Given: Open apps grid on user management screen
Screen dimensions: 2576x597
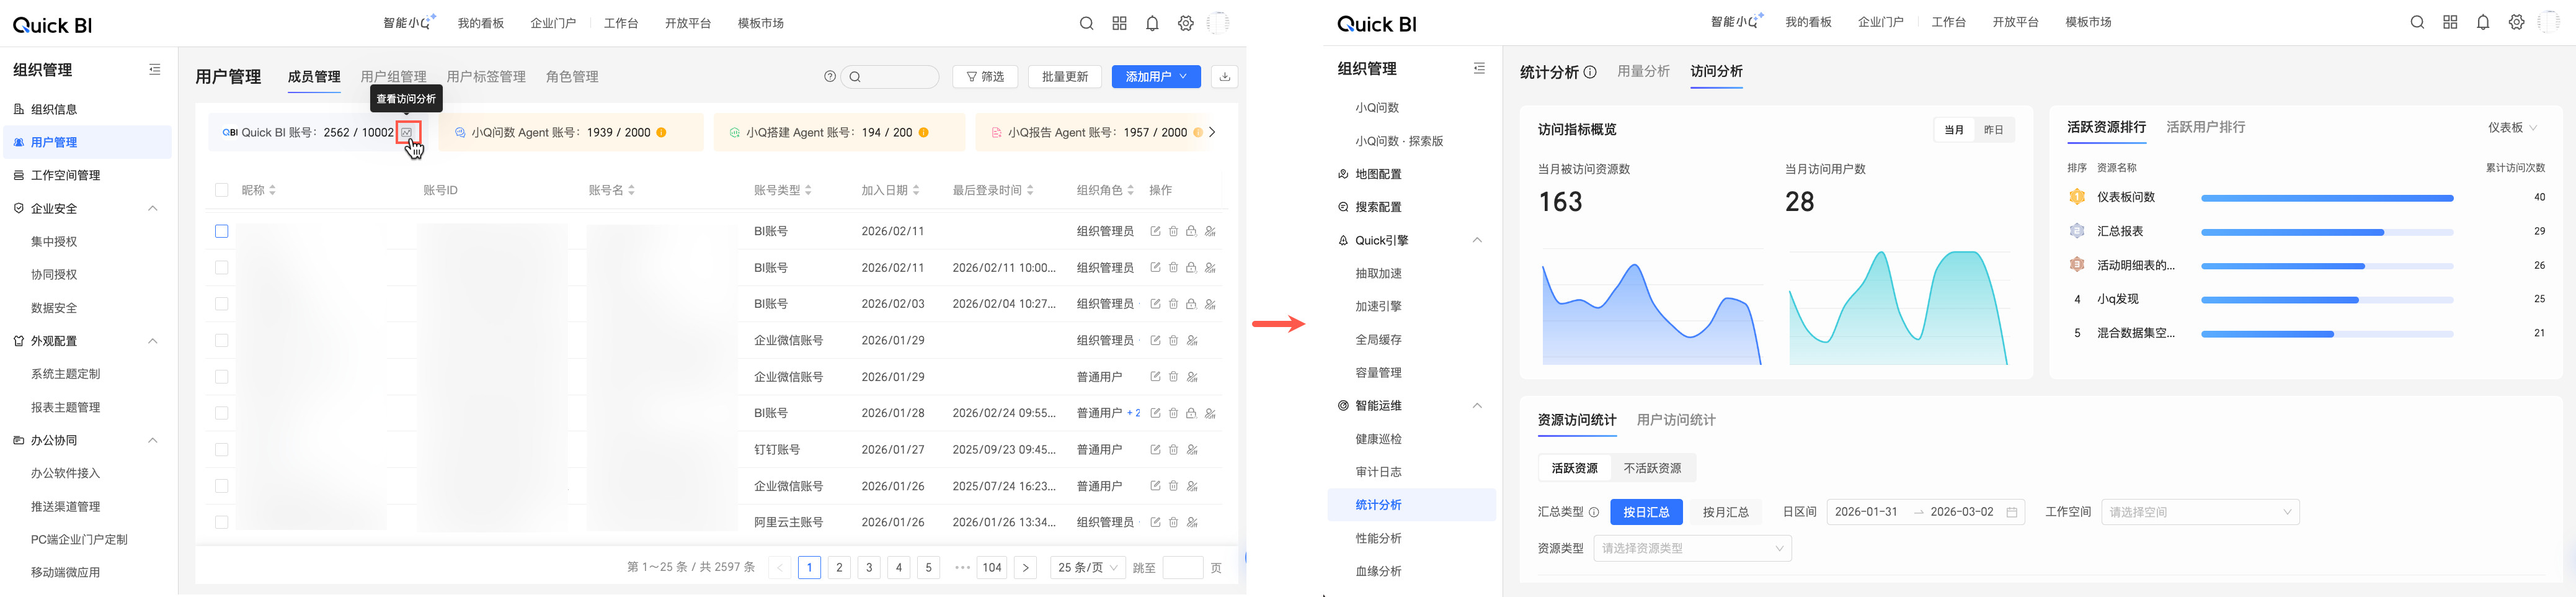Looking at the screenshot, I should 1119,23.
